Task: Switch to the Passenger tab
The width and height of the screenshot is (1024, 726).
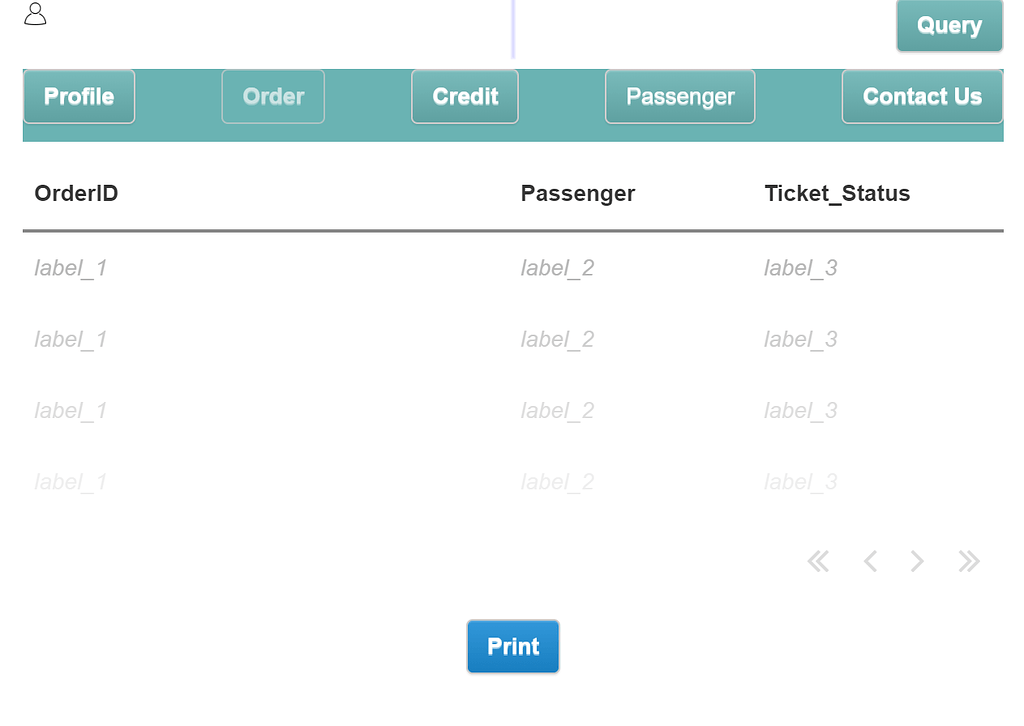Action: pos(680,96)
